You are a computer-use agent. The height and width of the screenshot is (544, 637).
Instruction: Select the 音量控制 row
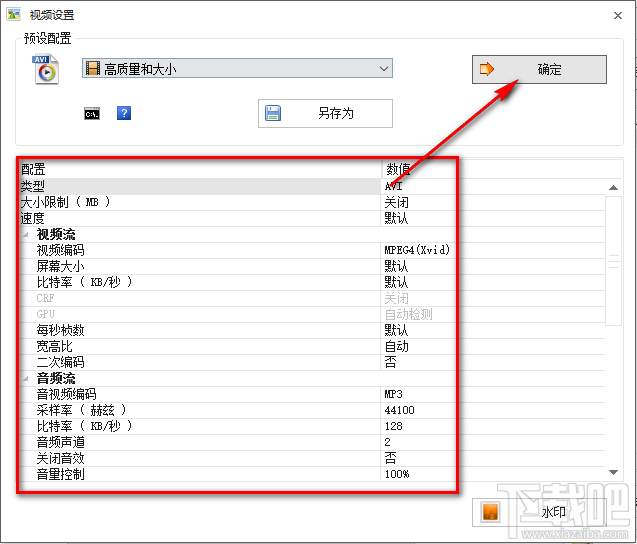[x=312, y=474]
